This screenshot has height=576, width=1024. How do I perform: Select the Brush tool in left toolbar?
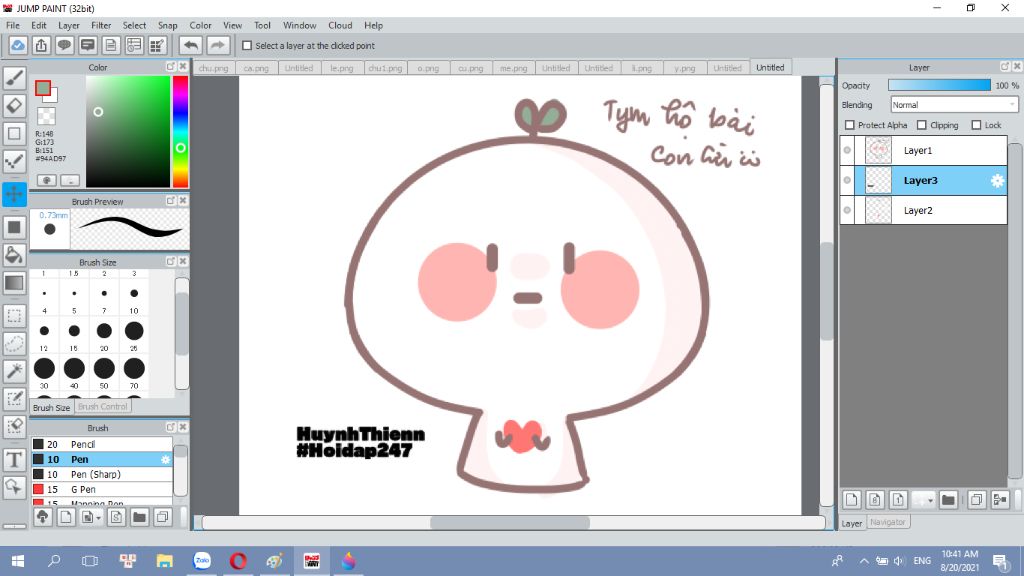(14, 78)
